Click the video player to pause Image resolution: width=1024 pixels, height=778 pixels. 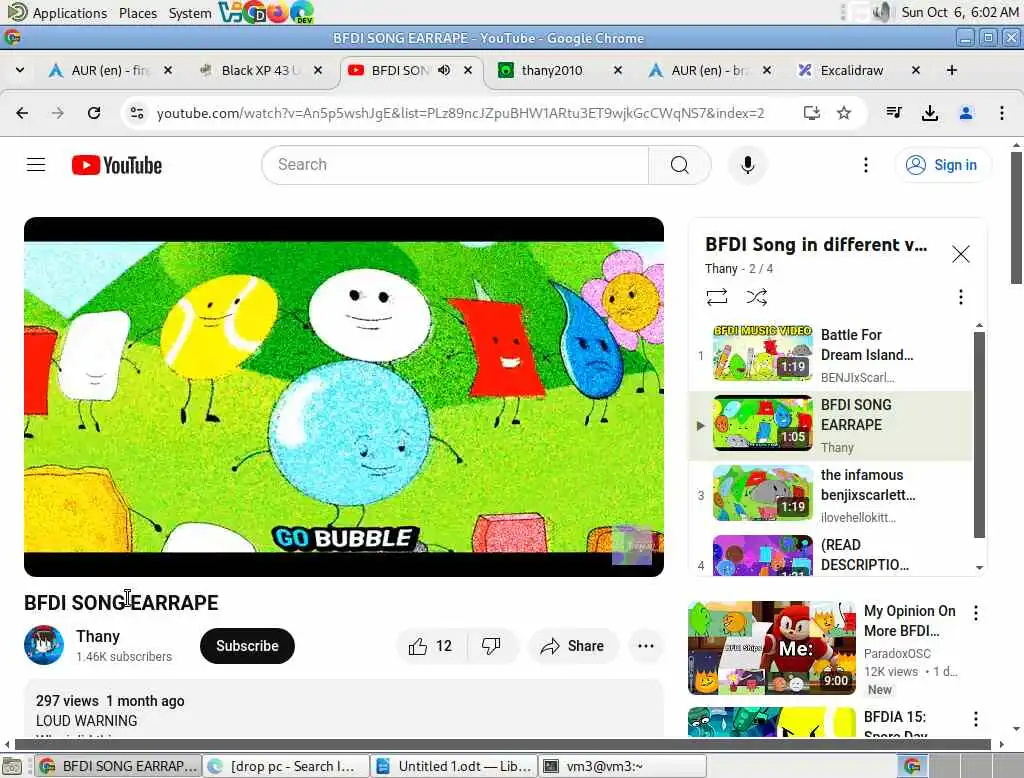point(344,397)
